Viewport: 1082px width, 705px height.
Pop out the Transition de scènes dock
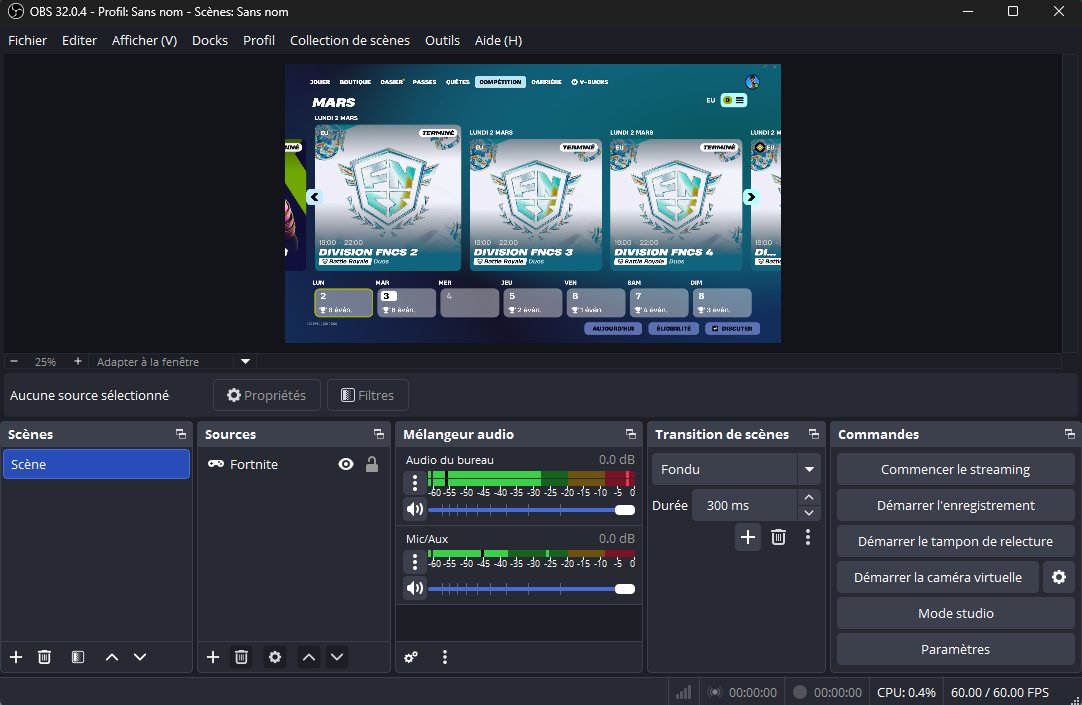click(x=814, y=434)
